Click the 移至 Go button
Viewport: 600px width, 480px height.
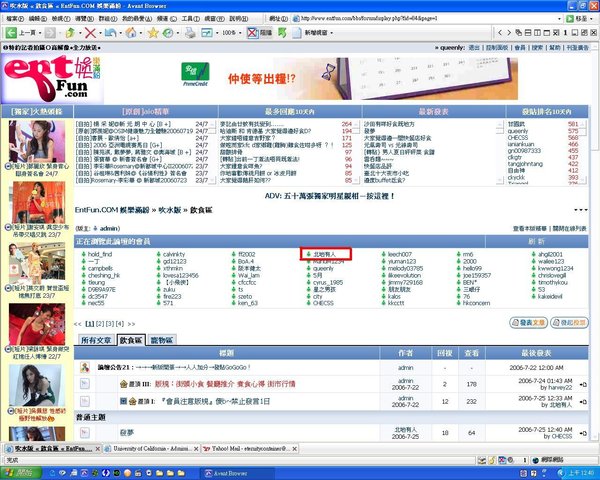[577, 18]
